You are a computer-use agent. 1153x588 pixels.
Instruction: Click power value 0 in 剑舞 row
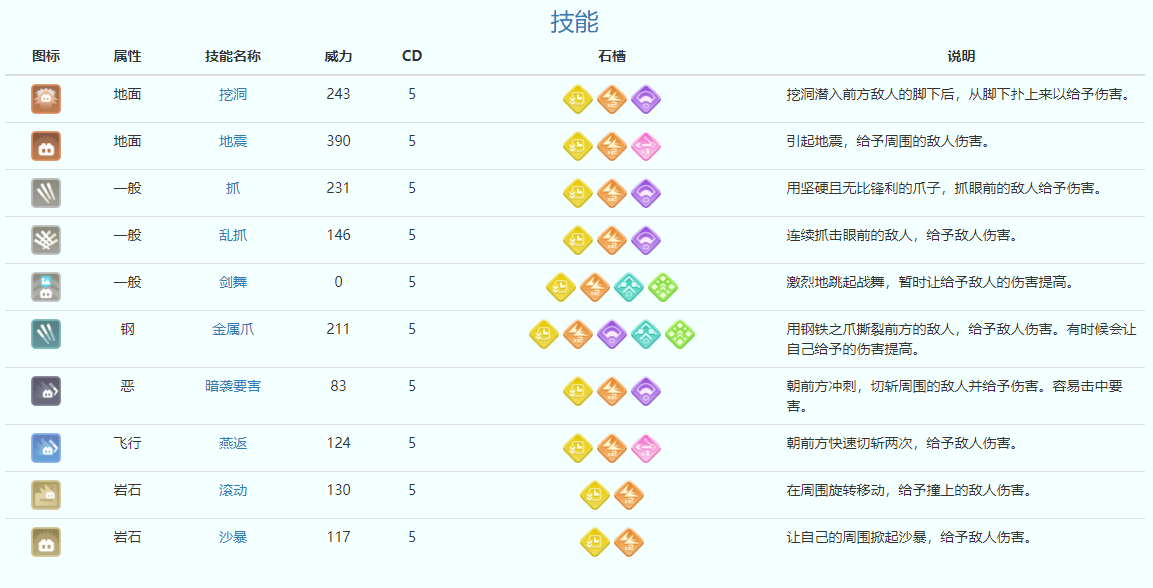tap(338, 282)
